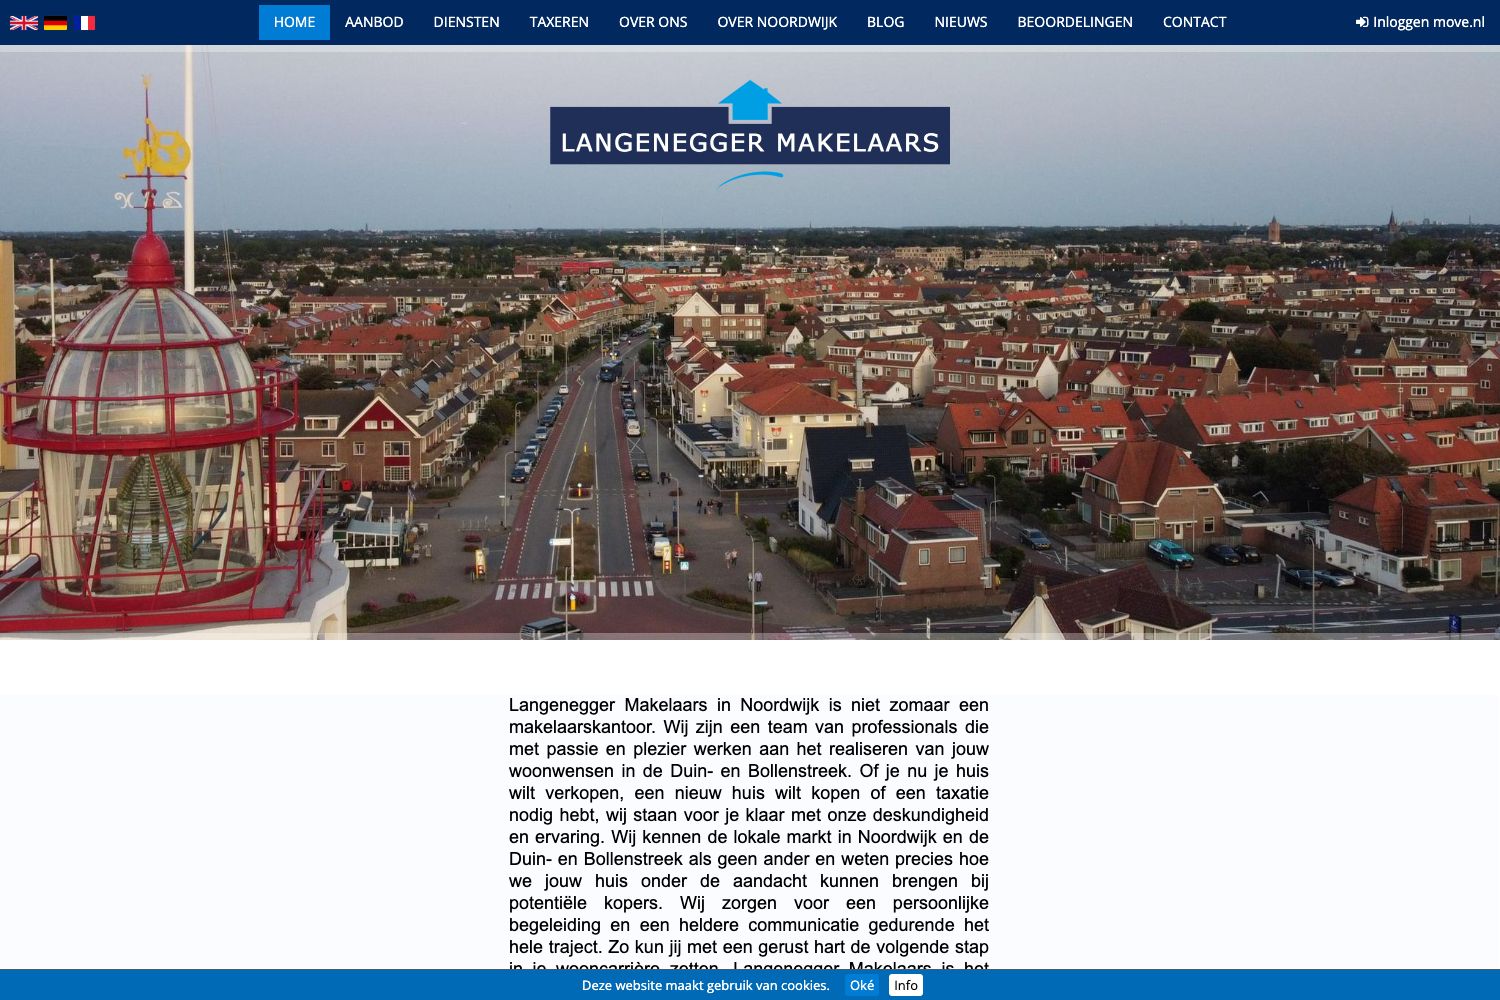1500x1000 pixels.
Task: Click the Inloggen move.nl link
Action: 1420,22
